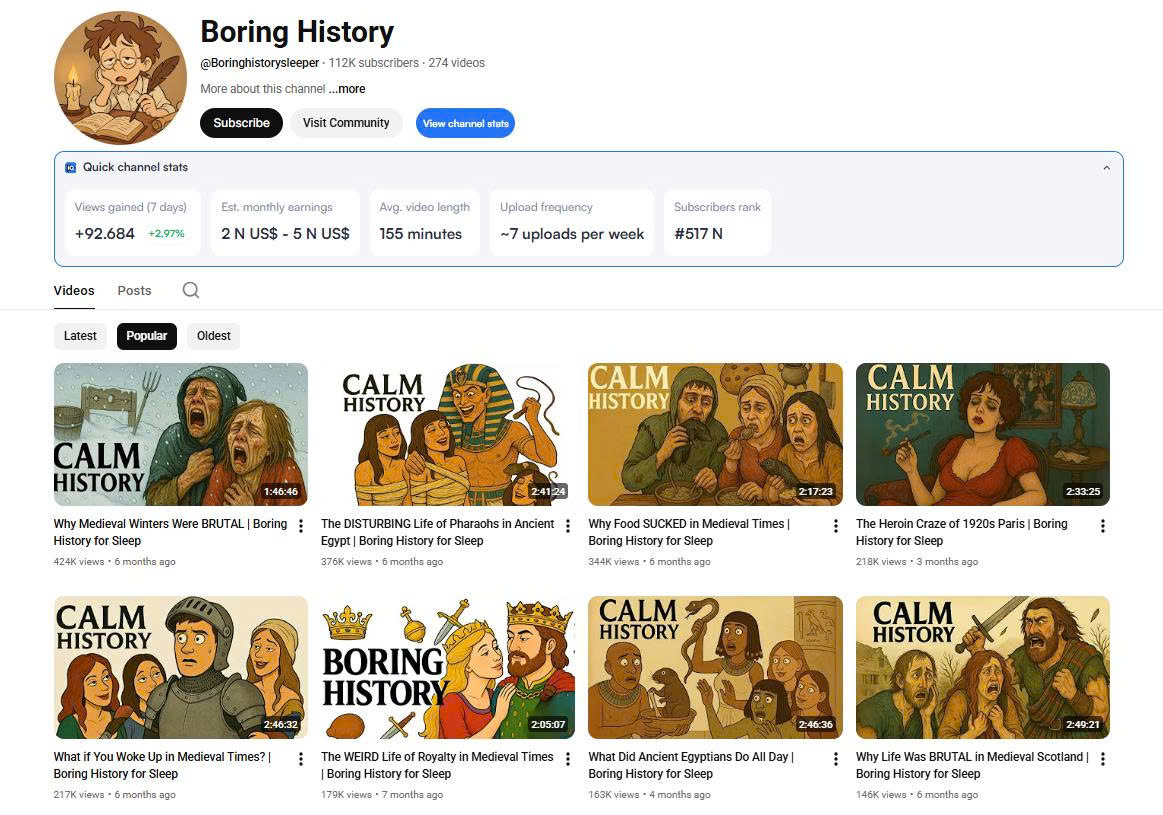Expand channel description via ...more
The image size is (1163, 815).
coord(347,89)
